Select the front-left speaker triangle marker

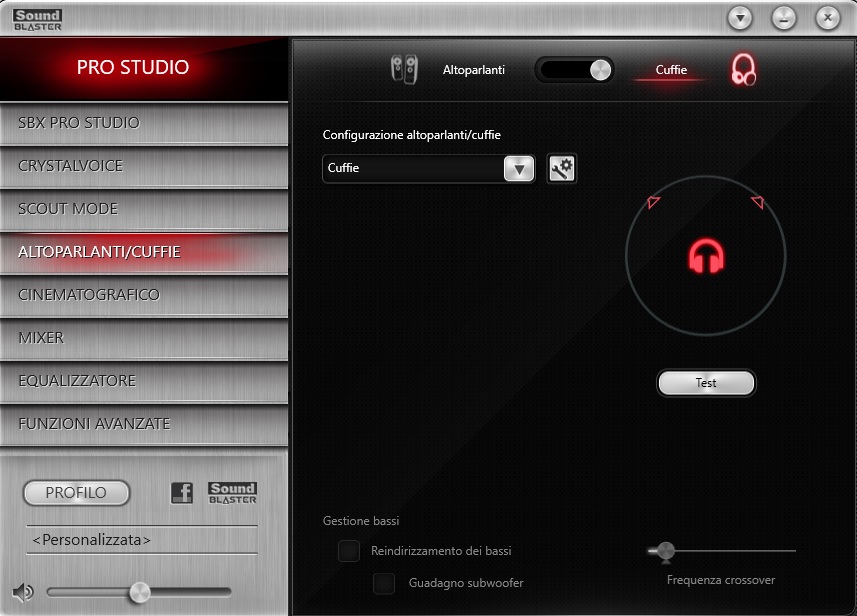point(653,202)
